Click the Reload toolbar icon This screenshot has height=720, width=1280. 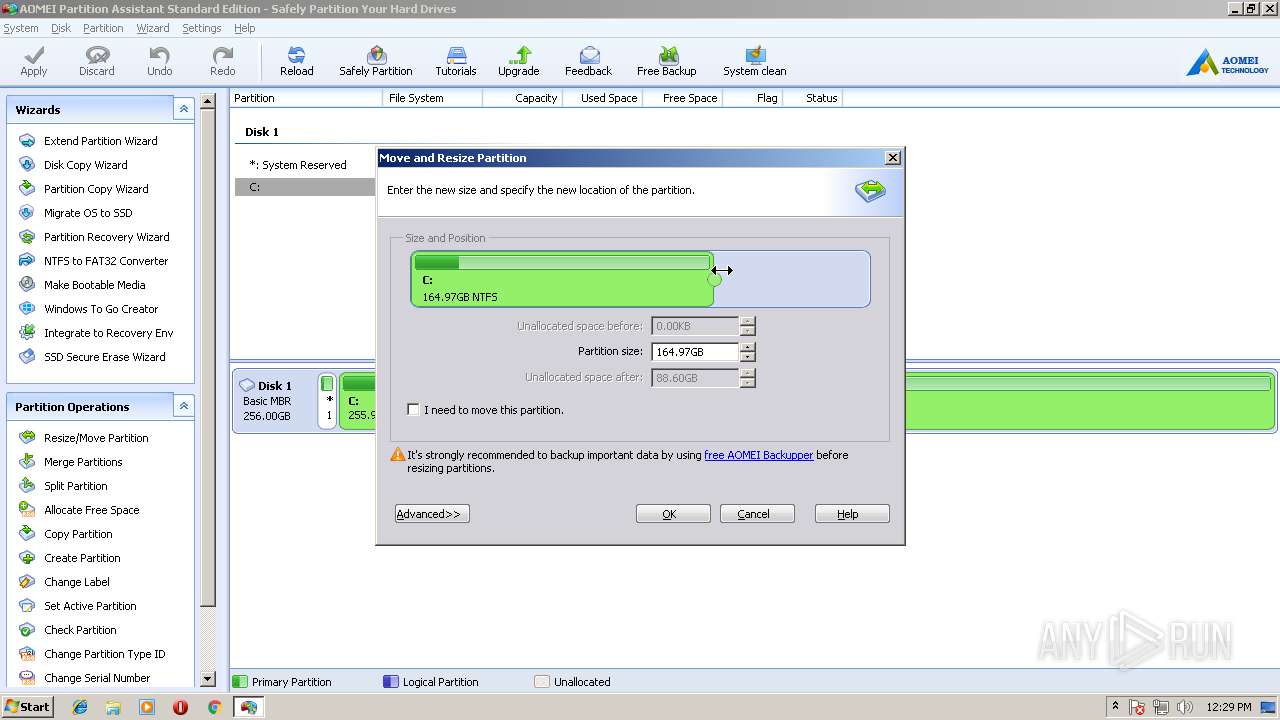[297, 61]
